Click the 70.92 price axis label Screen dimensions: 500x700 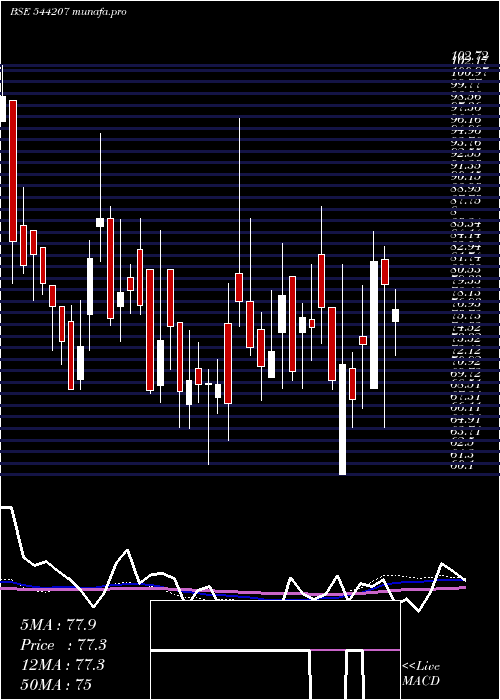(467, 361)
